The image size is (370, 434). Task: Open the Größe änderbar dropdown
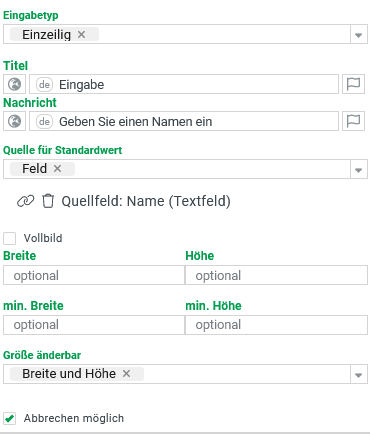[359, 374]
